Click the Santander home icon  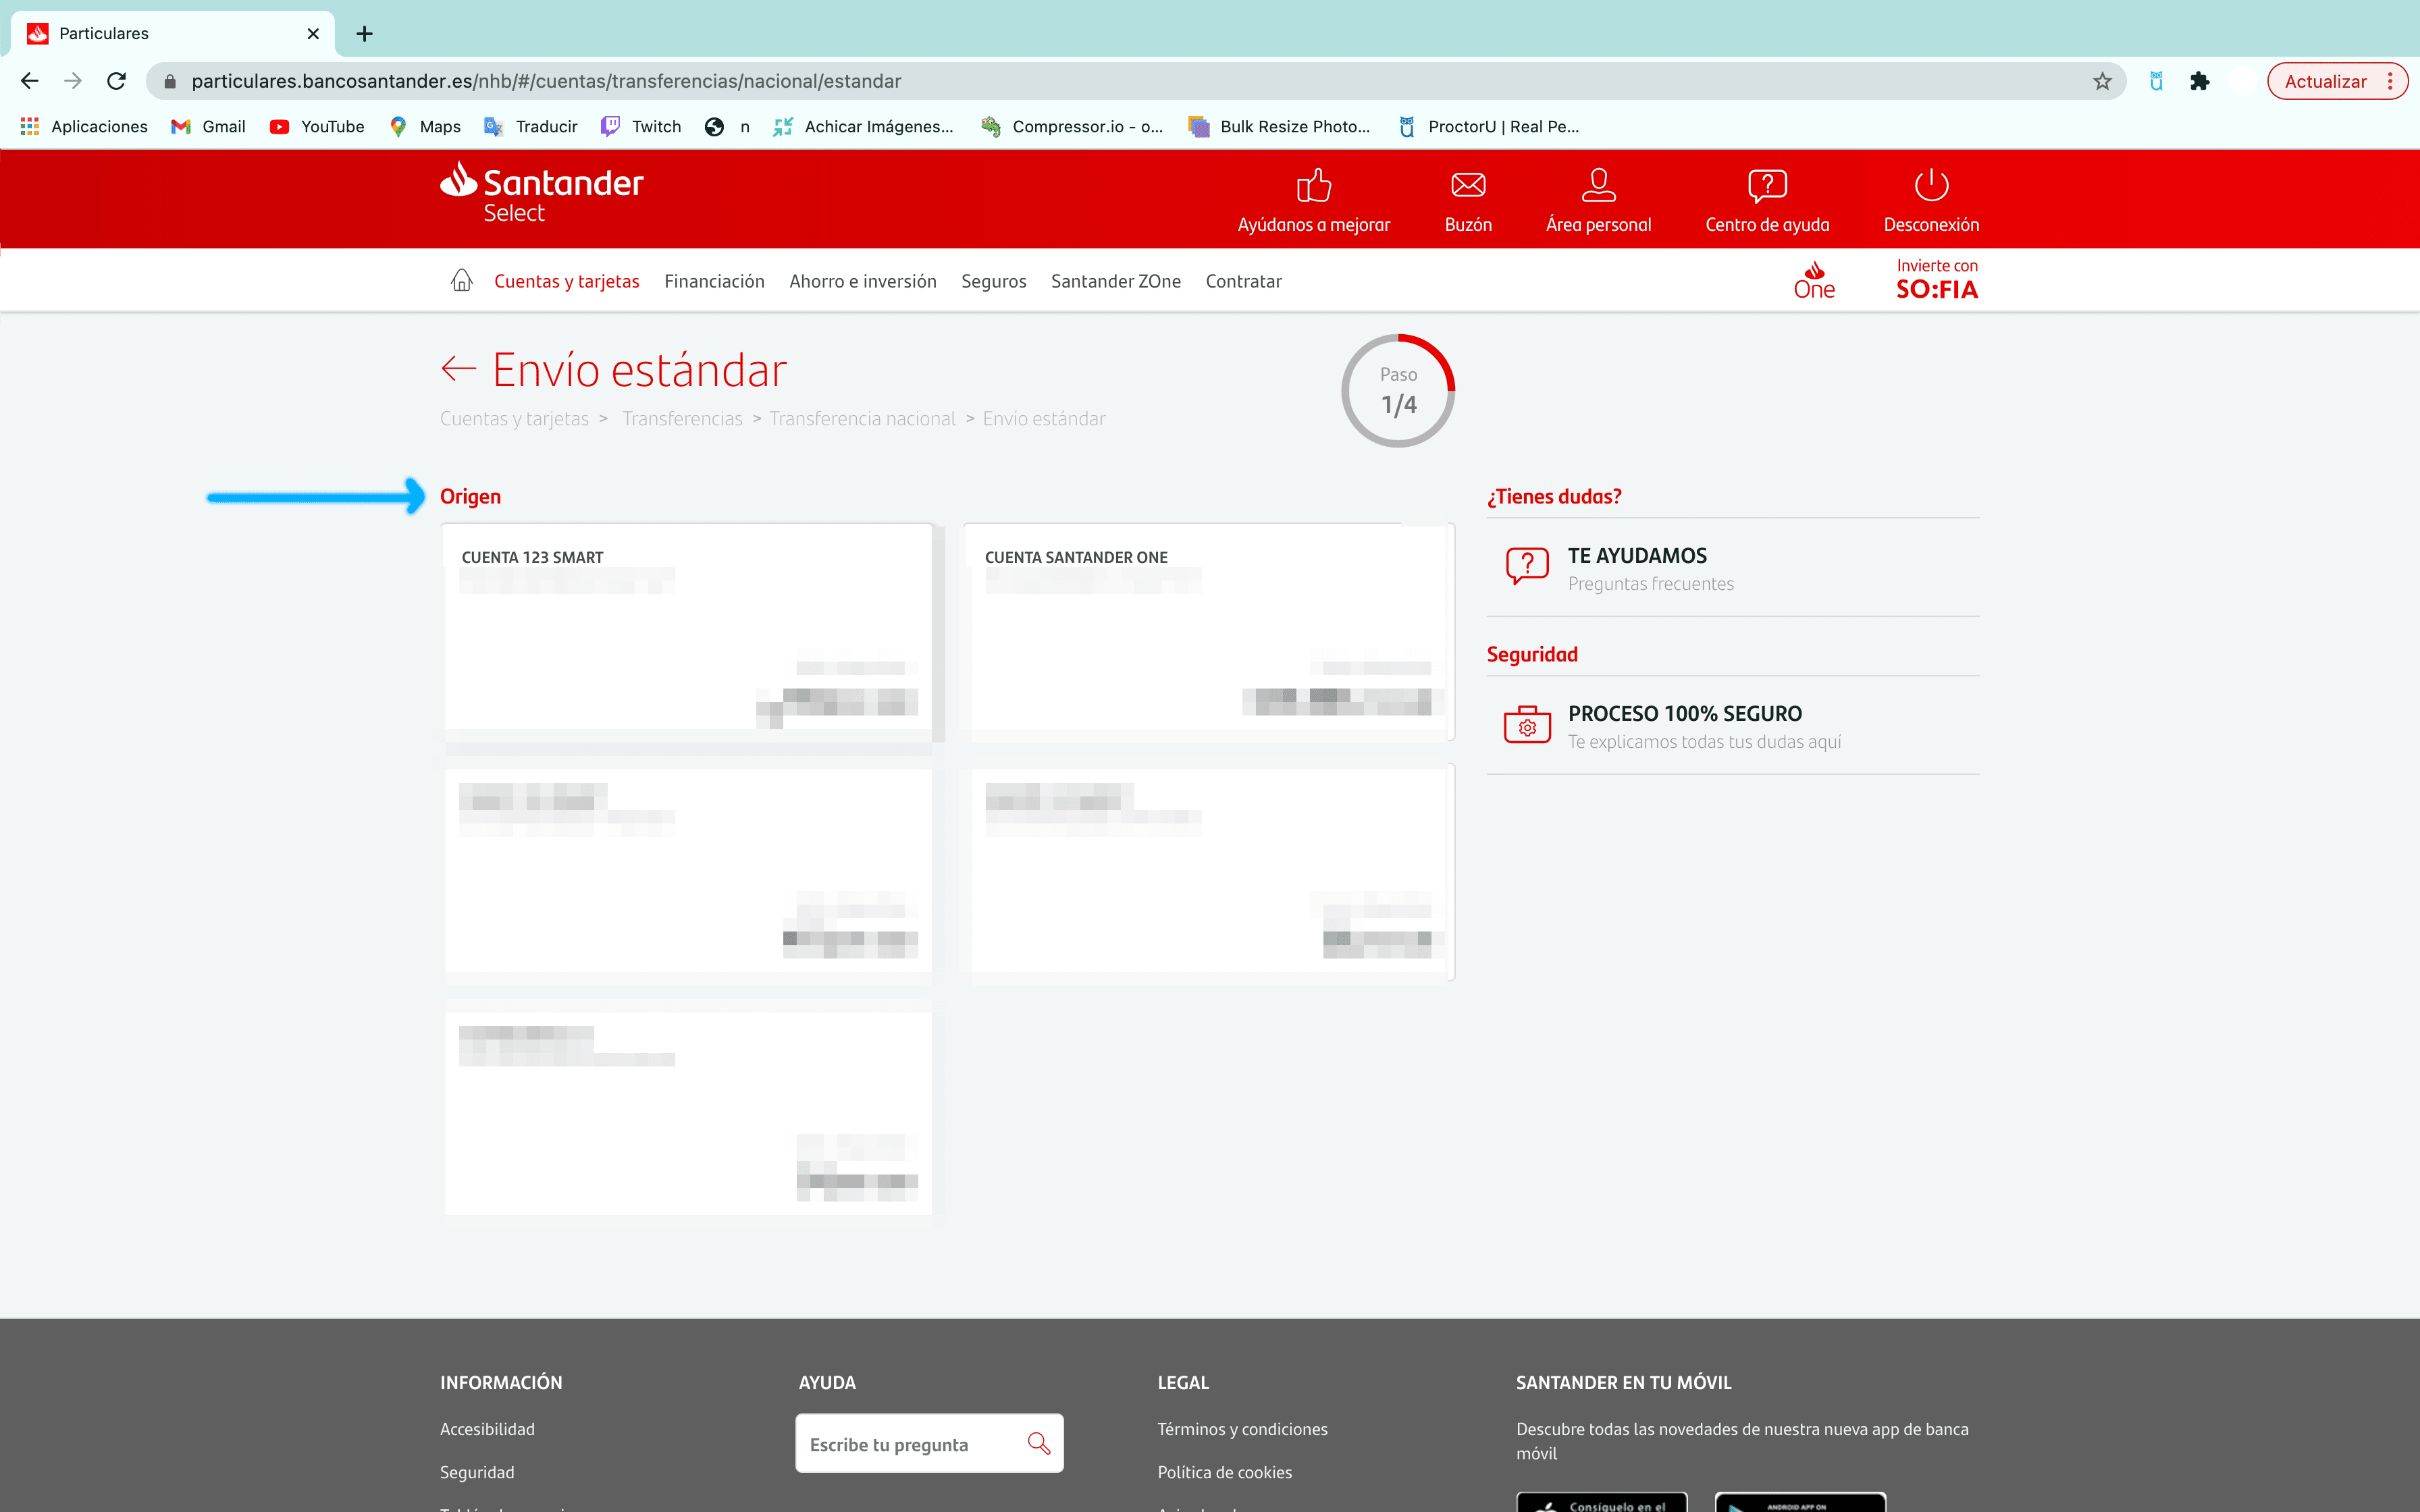462,280
